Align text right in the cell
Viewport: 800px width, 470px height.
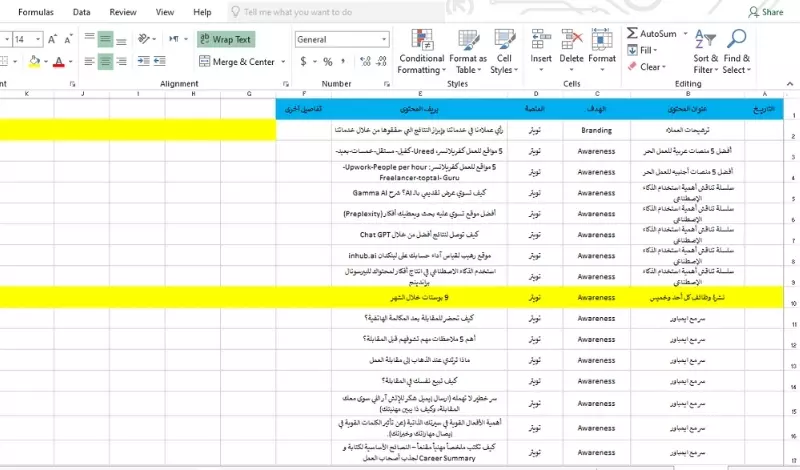[121, 61]
